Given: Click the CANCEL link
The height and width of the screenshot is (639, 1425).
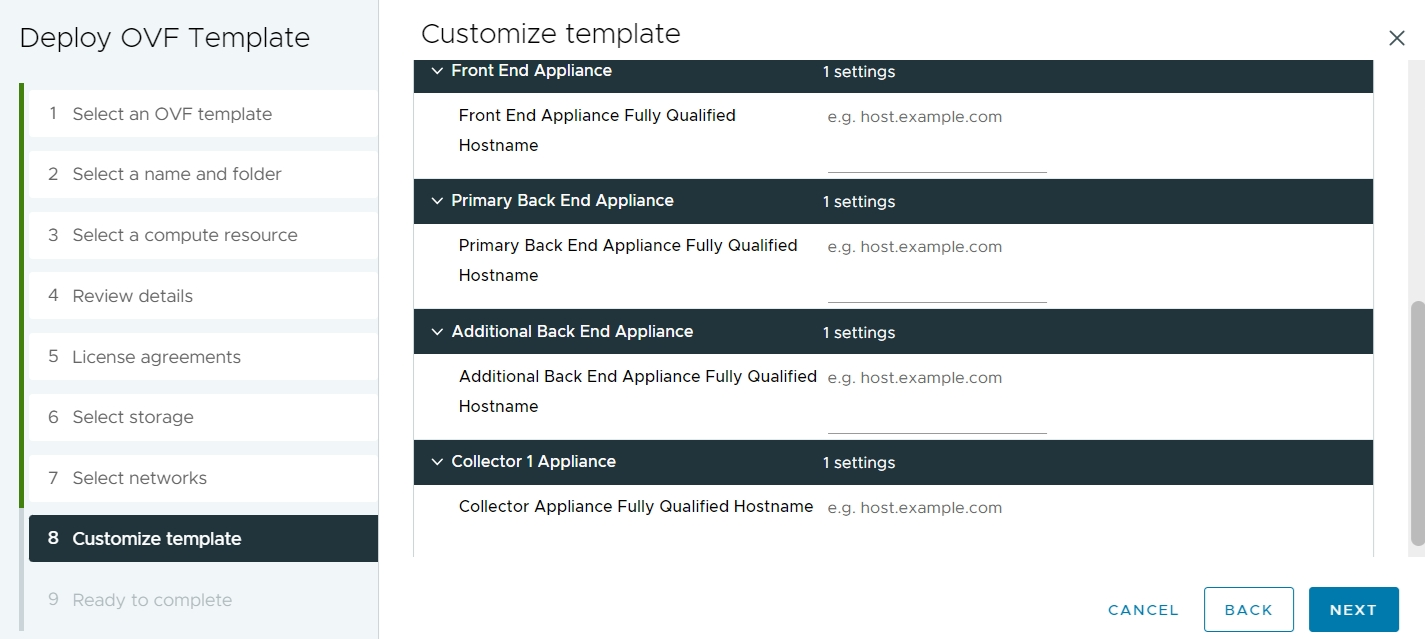Looking at the screenshot, I should 1142,609.
